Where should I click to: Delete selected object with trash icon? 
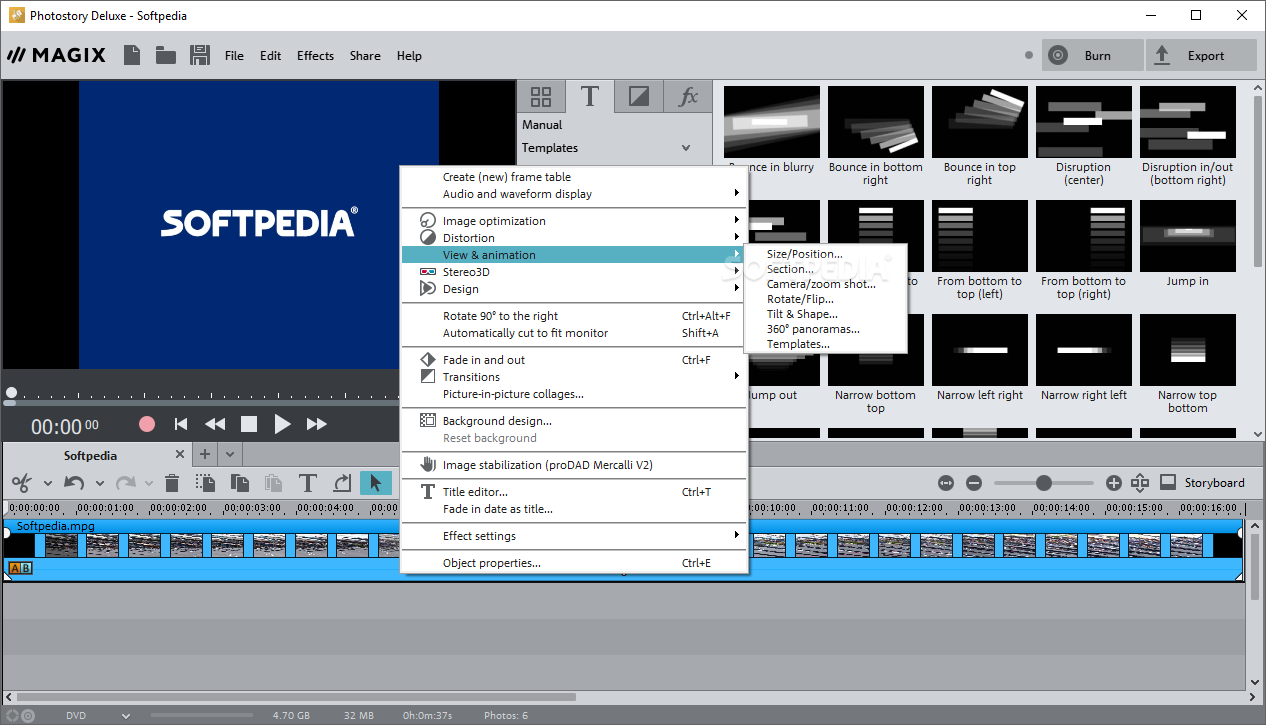tap(172, 483)
